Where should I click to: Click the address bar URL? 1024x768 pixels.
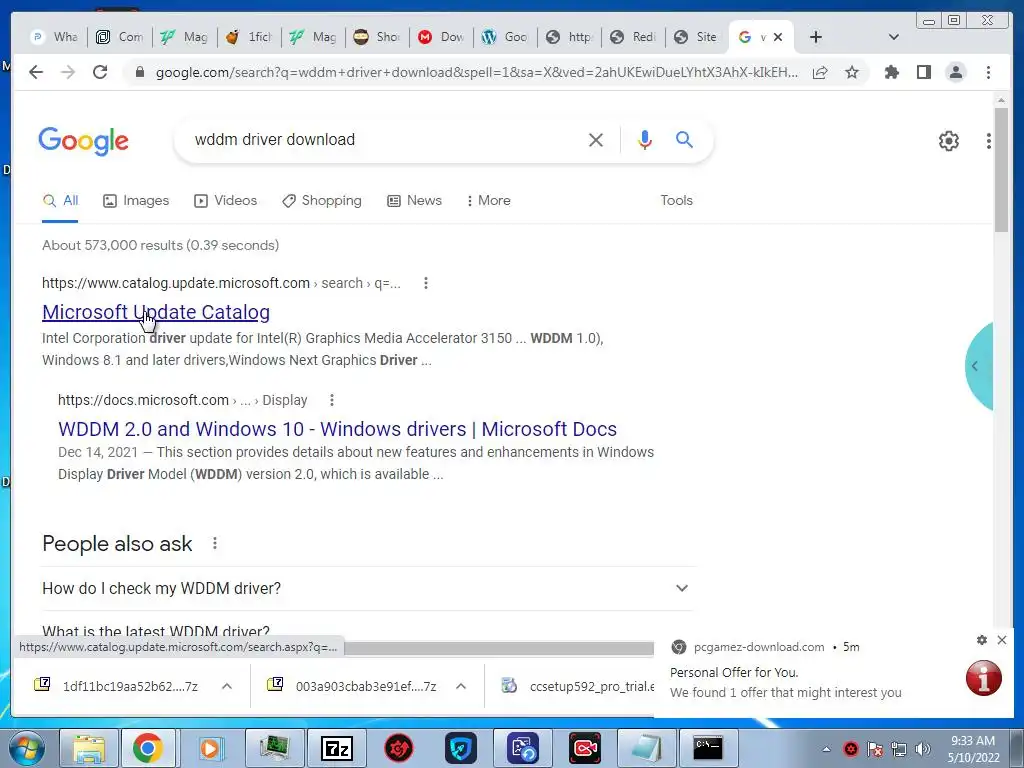pos(477,72)
